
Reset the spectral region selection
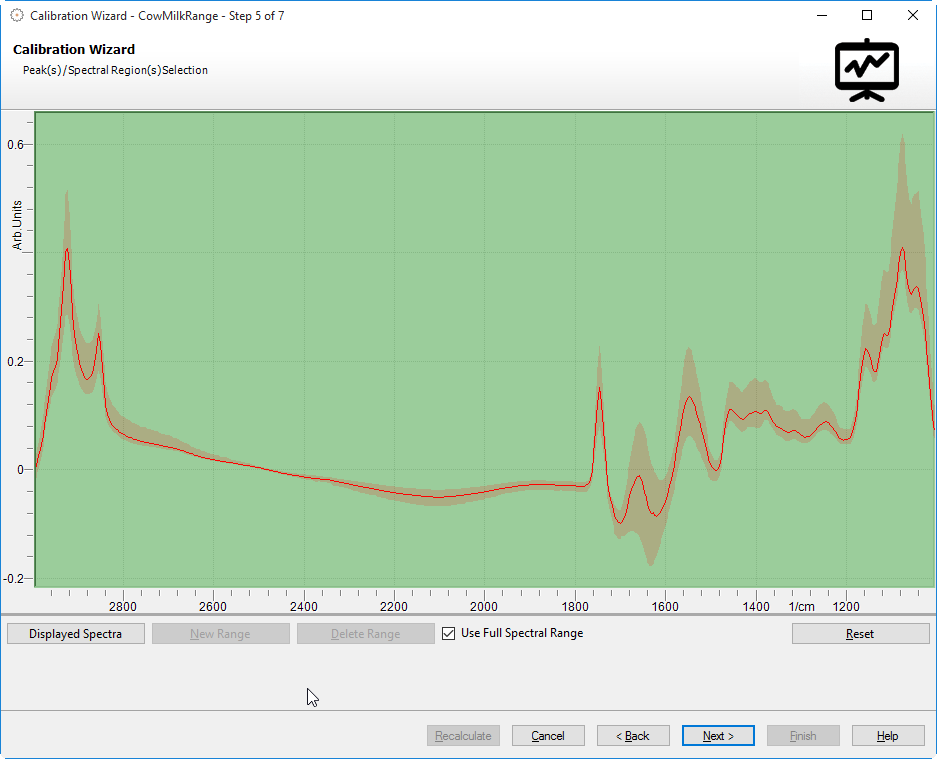(x=860, y=634)
